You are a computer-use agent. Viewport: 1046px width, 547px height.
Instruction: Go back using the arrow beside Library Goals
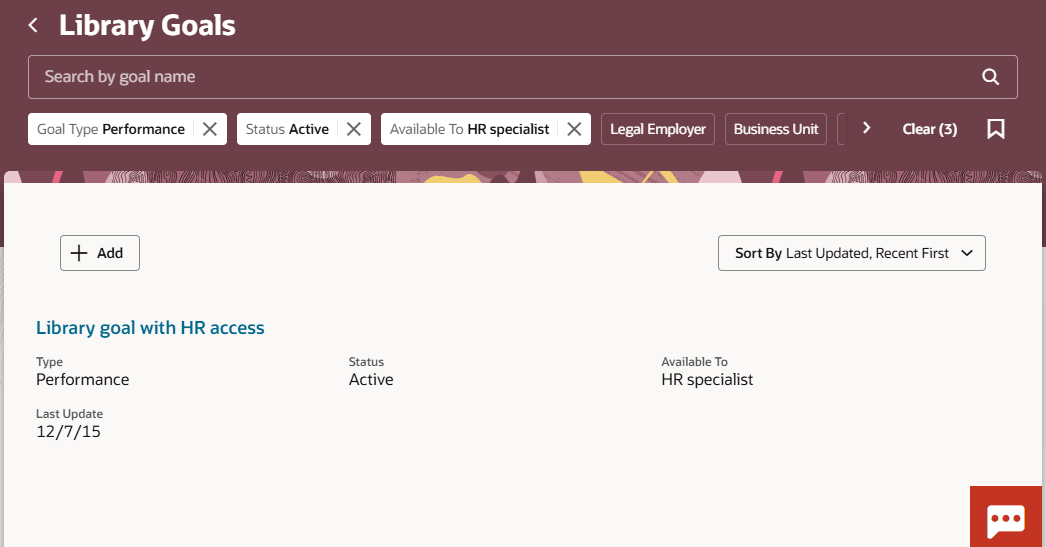(33, 25)
